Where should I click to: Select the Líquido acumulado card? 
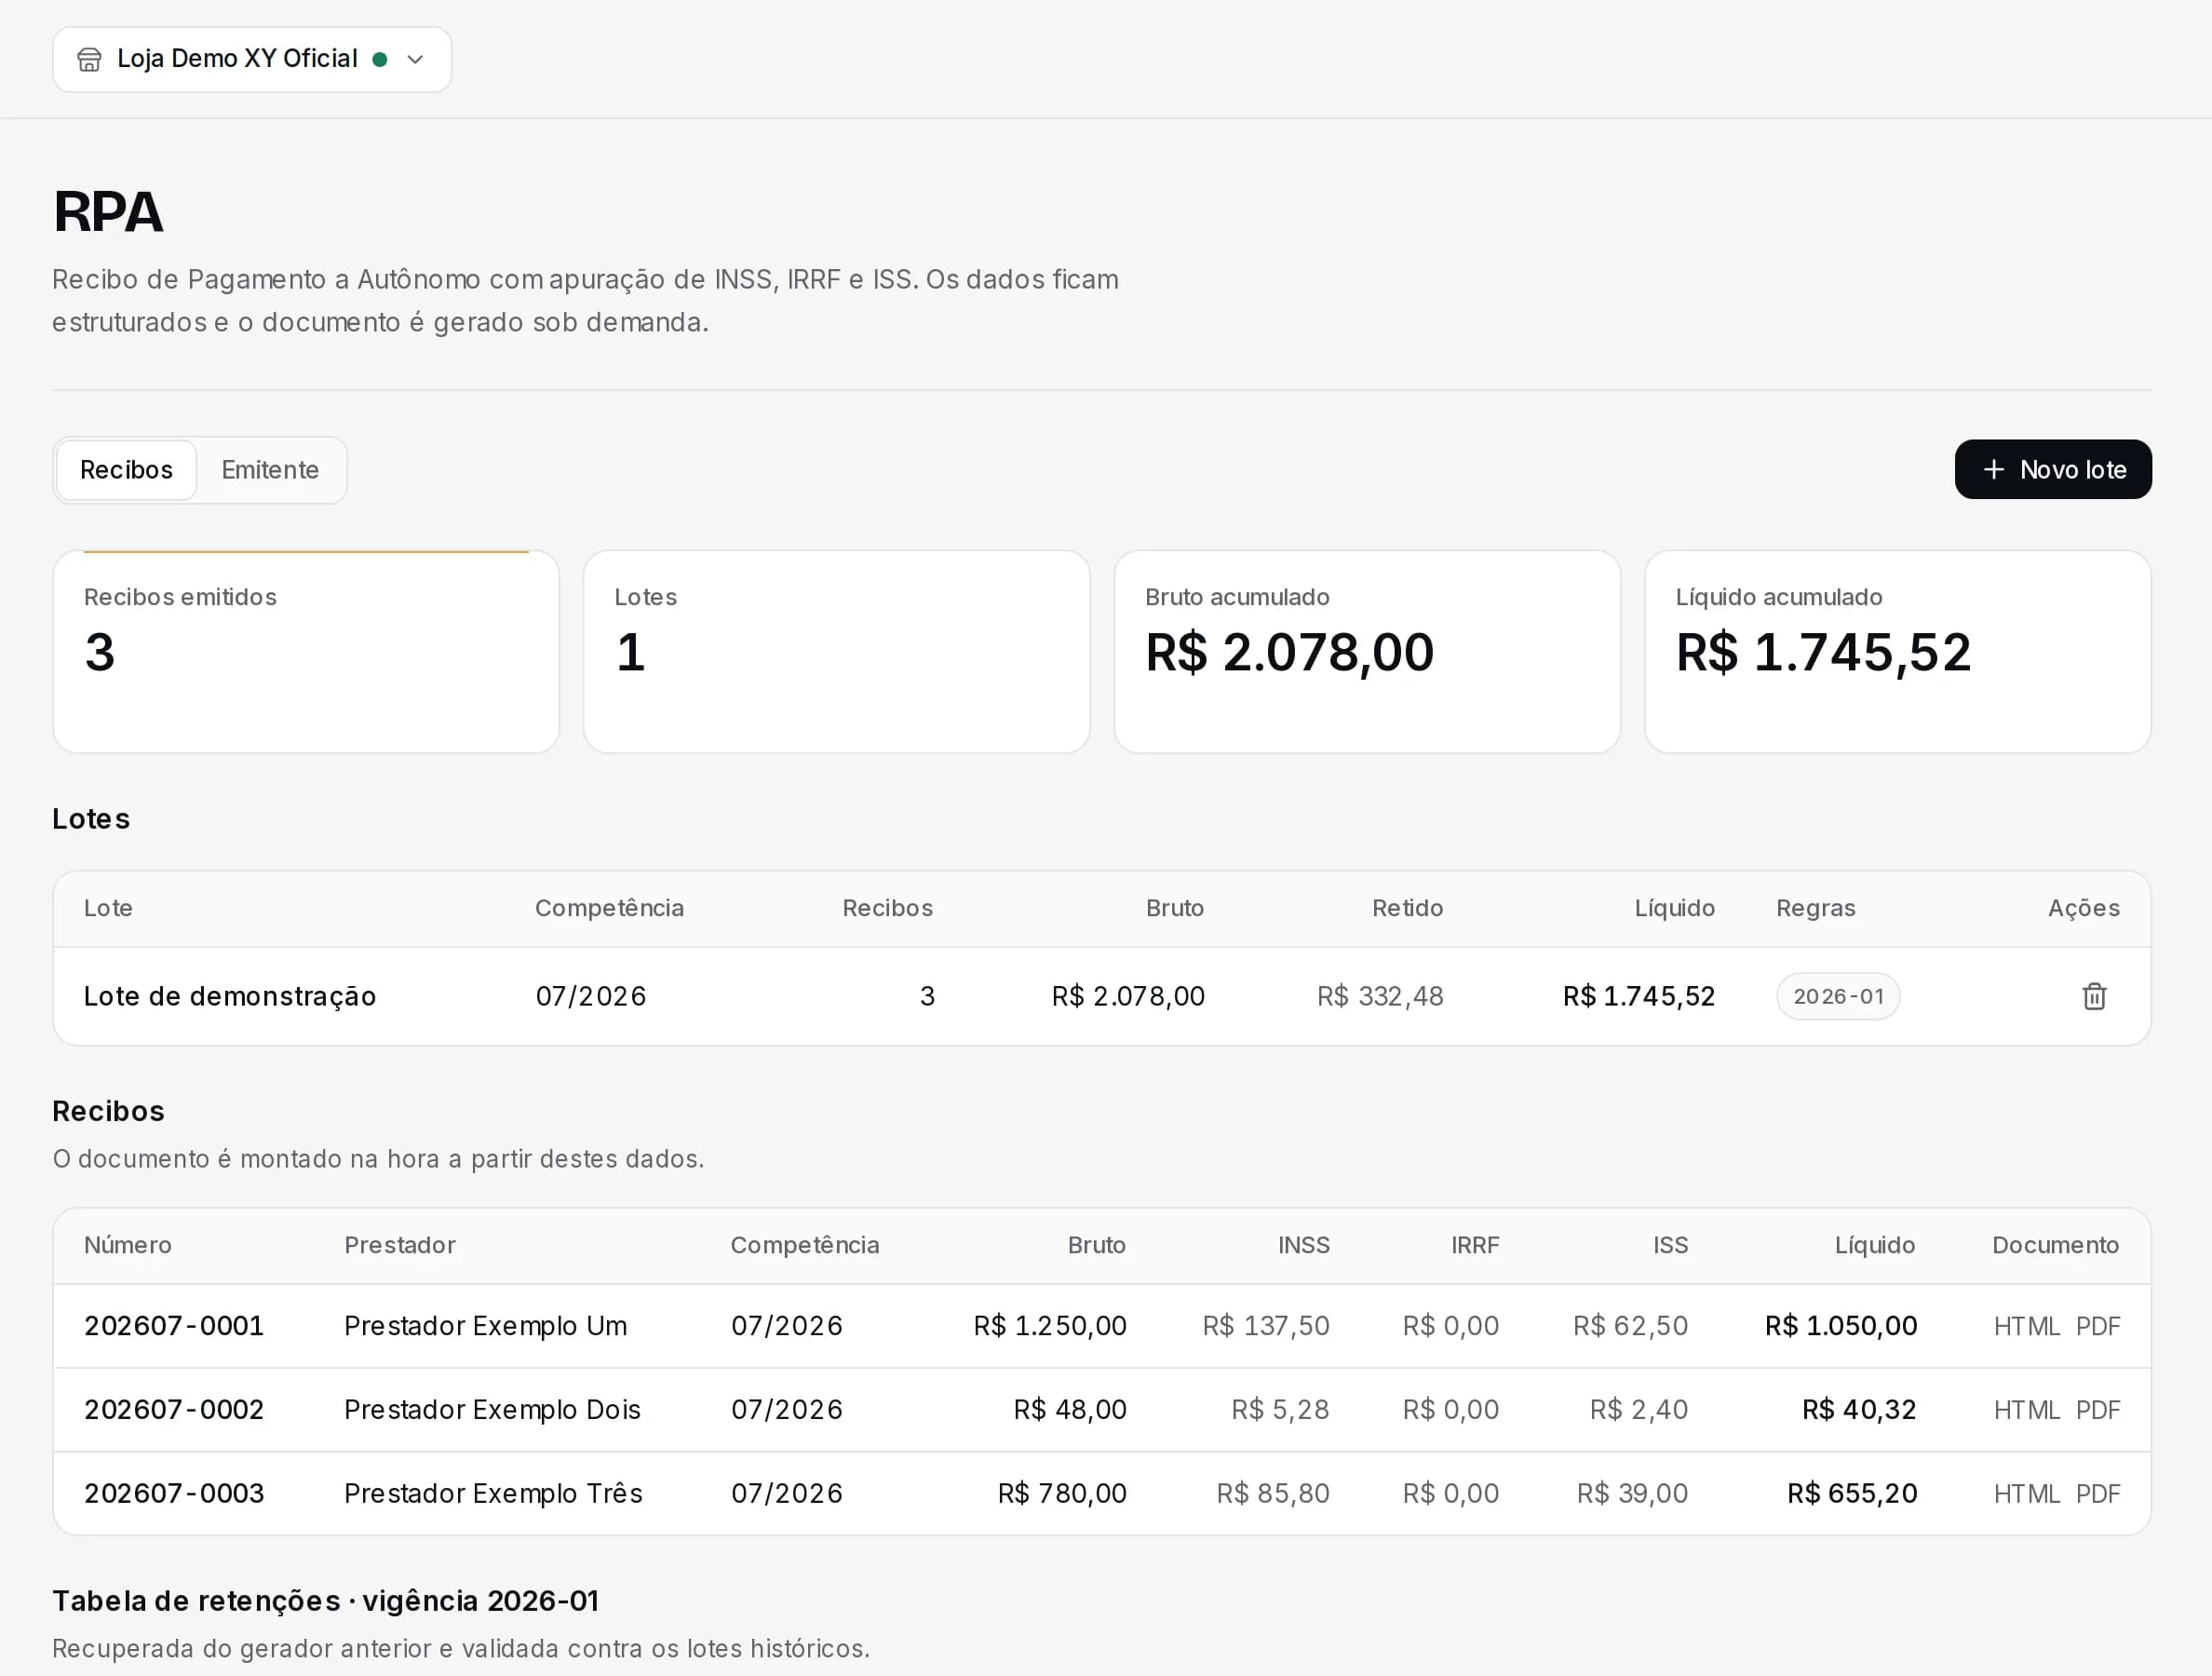click(1898, 652)
